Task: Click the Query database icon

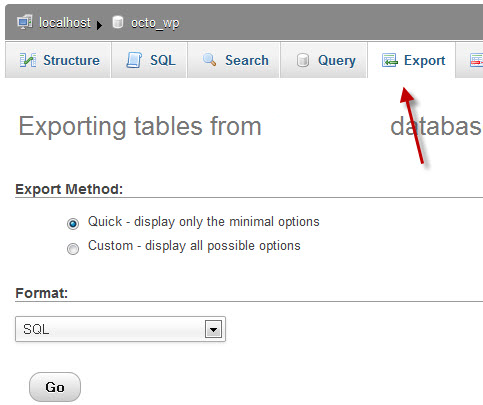Action: point(303,60)
